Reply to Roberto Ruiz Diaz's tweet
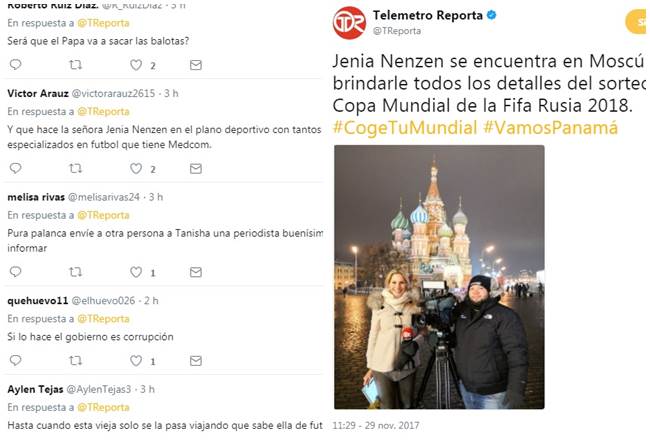Viewport: 650px width, 440px height. (15, 65)
